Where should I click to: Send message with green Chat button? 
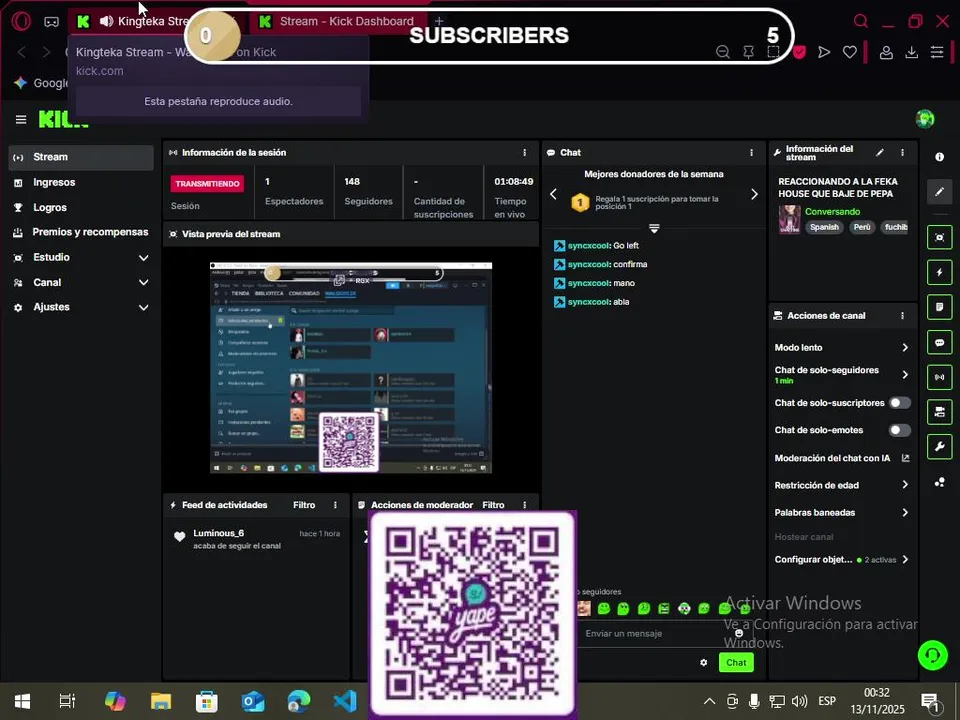(736, 662)
